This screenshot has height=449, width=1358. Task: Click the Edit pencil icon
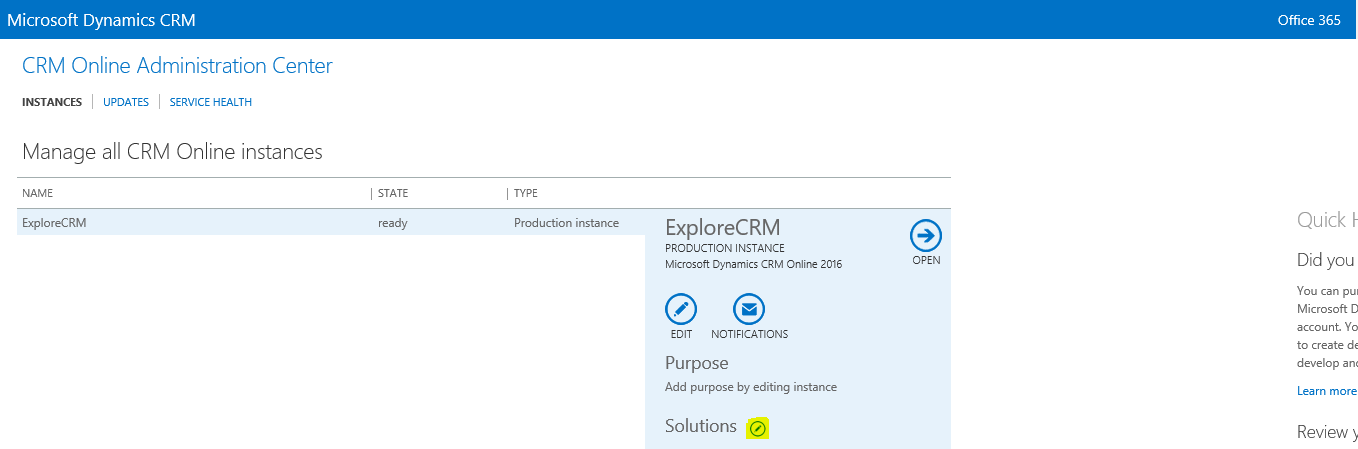[681, 310]
